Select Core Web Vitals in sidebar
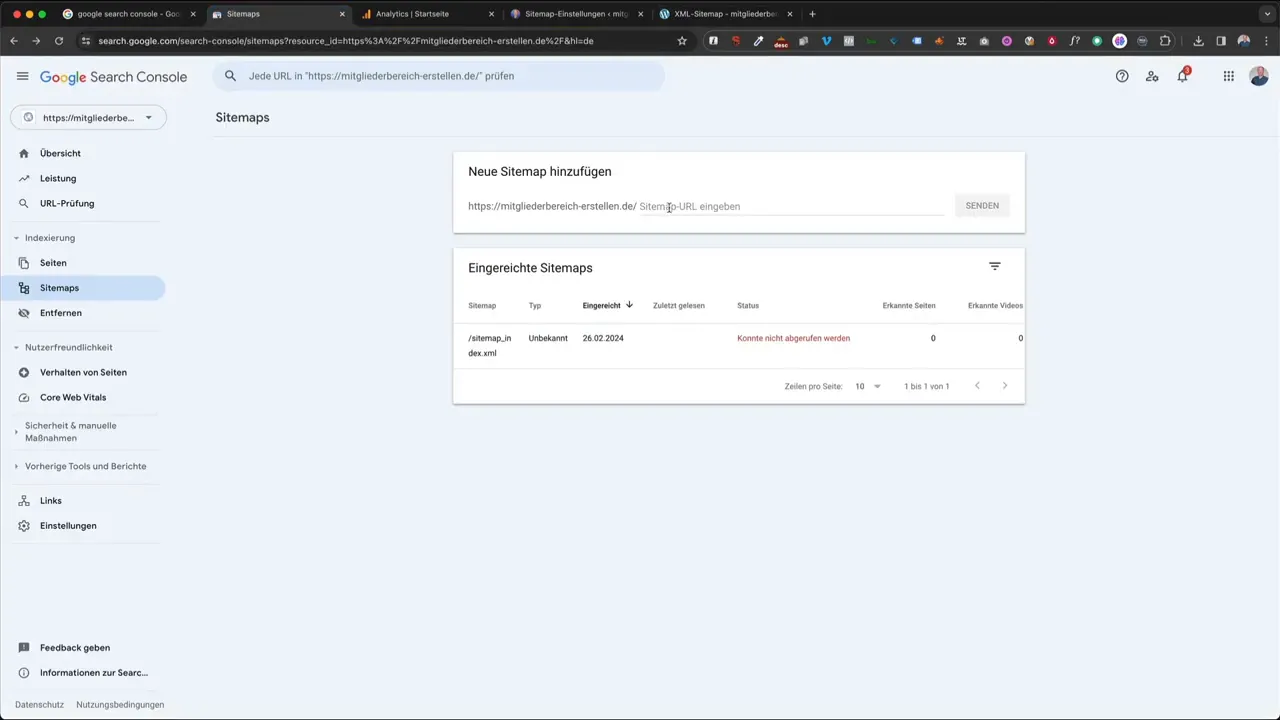This screenshot has height=720, width=1280. coord(72,397)
